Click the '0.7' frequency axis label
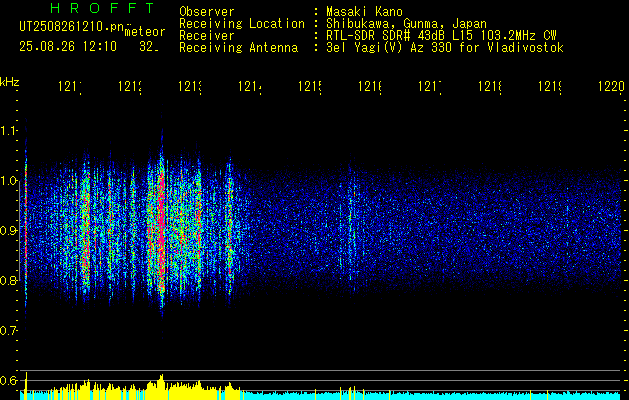This screenshot has width=629, height=400. (9, 331)
